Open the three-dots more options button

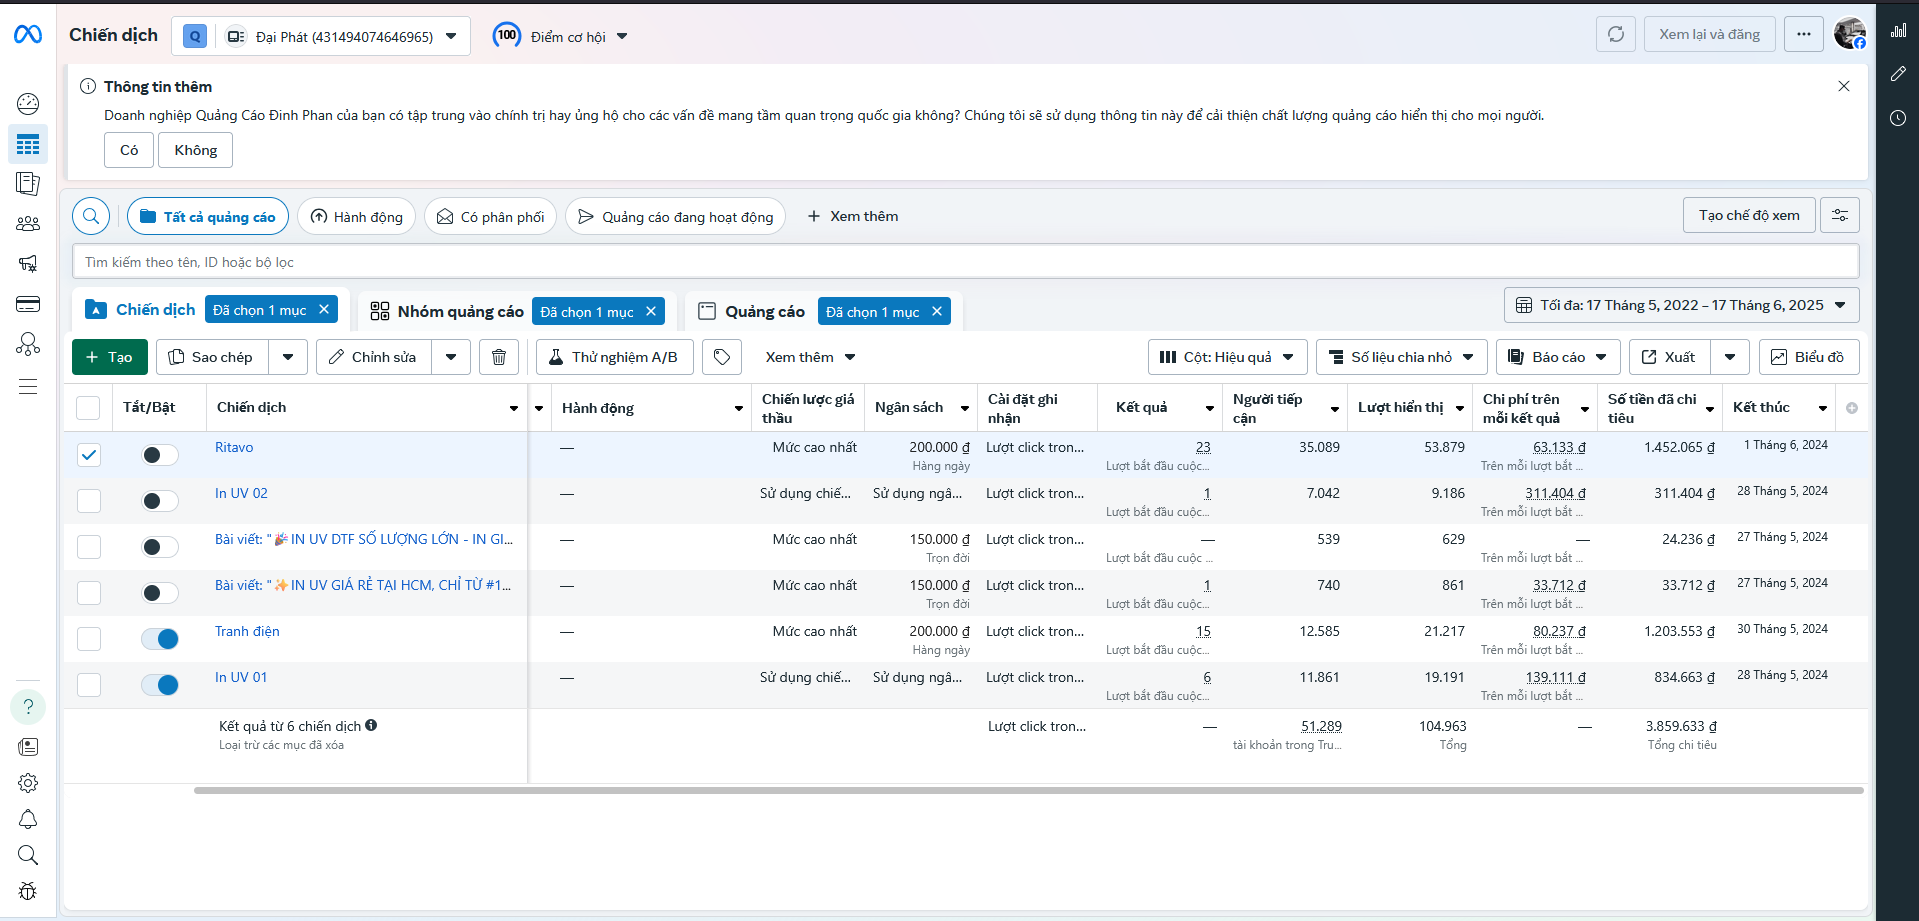click(1804, 34)
